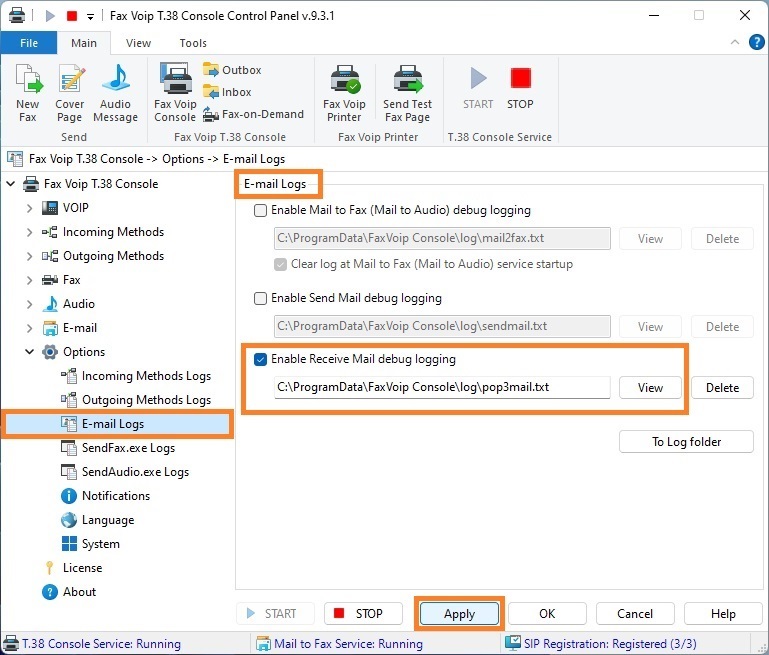
Task: Open quick access toolbar dropdown arrow
Action: click(90, 17)
